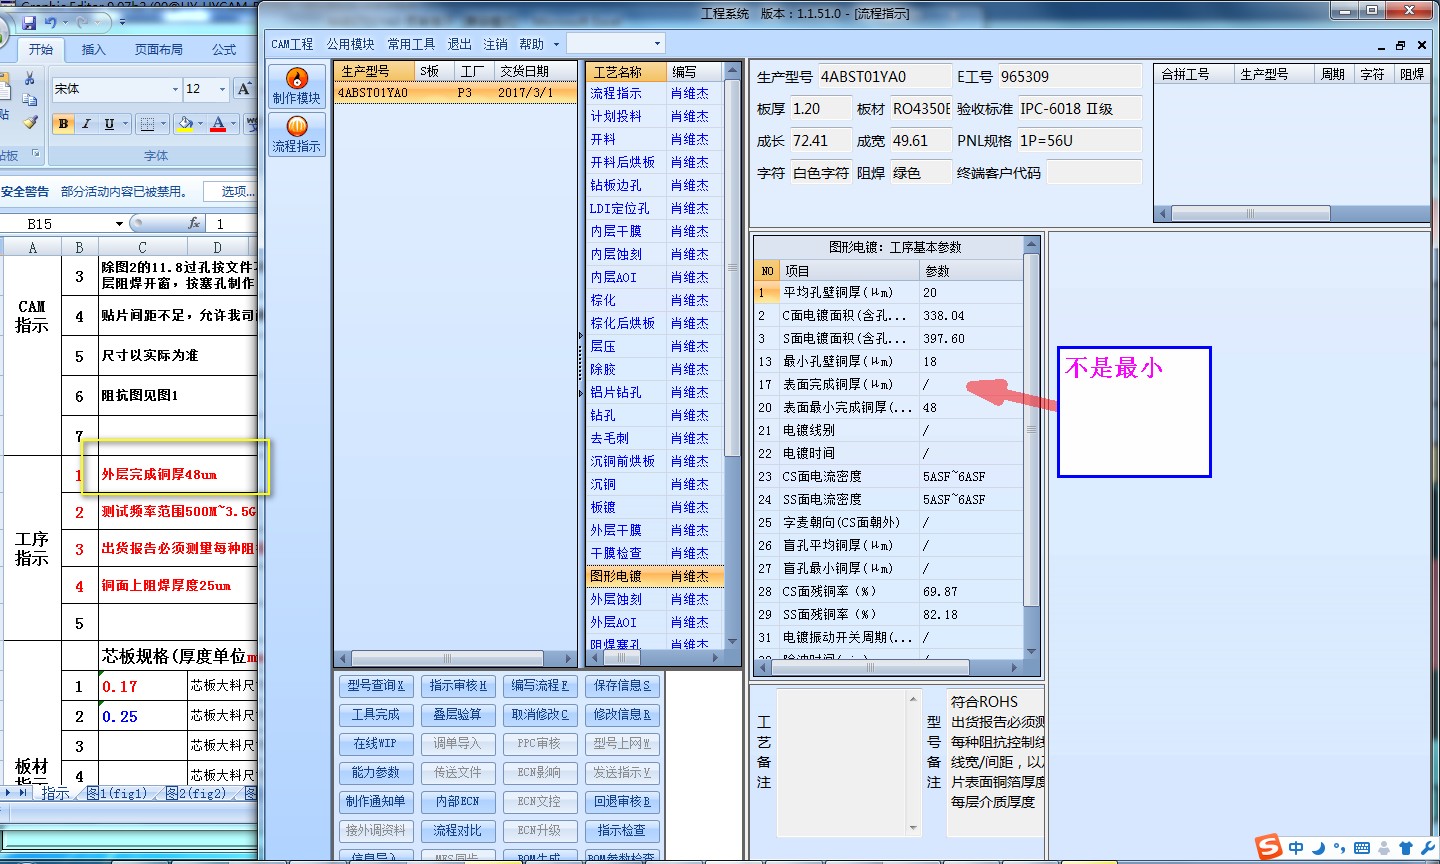Image resolution: width=1440 pixels, height=864 pixels.
Task: Click the format painter brush in Excel
Action: coord(30,122)
